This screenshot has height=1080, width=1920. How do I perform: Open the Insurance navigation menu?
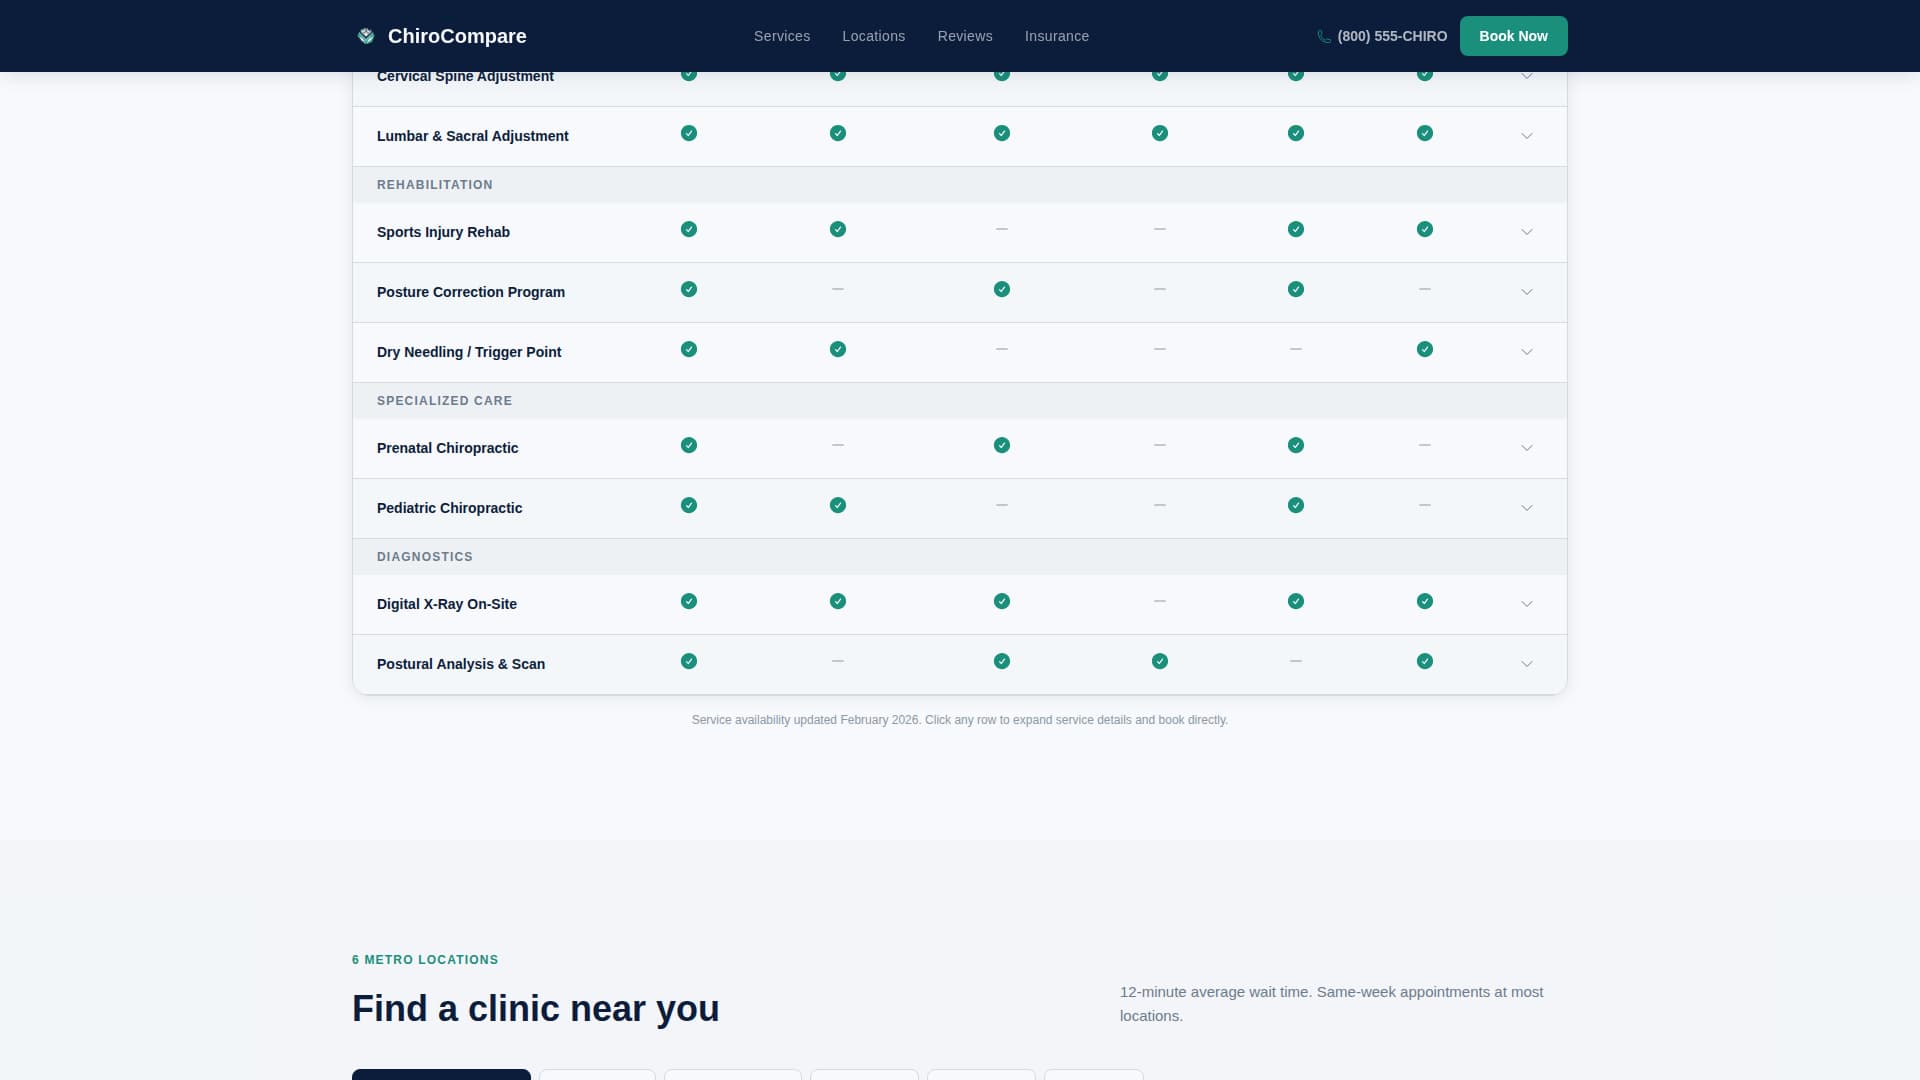pos(1056,35)
